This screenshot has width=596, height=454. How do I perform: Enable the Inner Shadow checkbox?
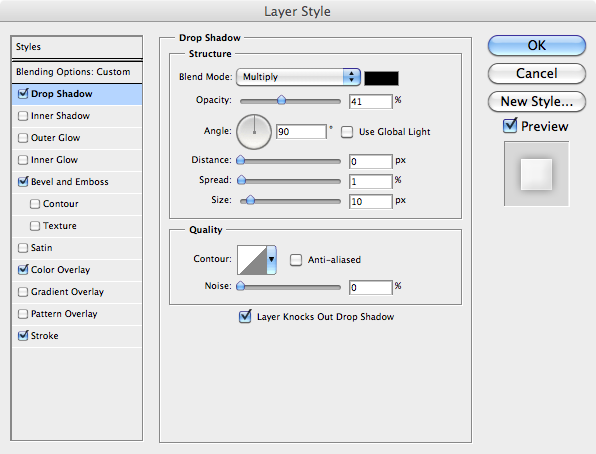[x=23, y=116]
